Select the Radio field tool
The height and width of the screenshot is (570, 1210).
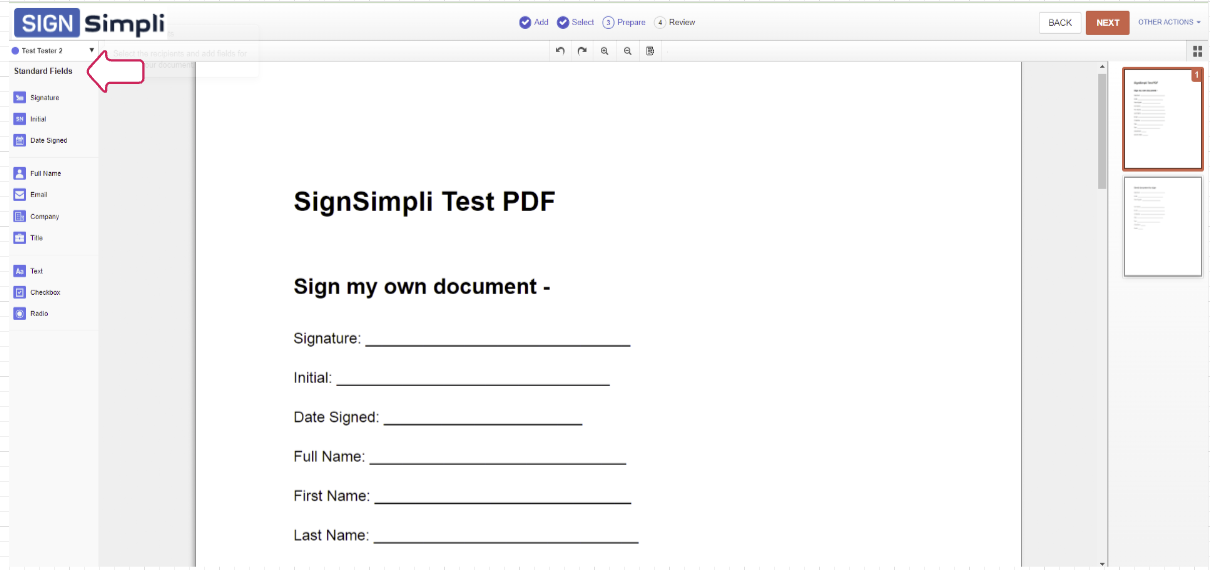pyautogui.click(x=20, y=314)
